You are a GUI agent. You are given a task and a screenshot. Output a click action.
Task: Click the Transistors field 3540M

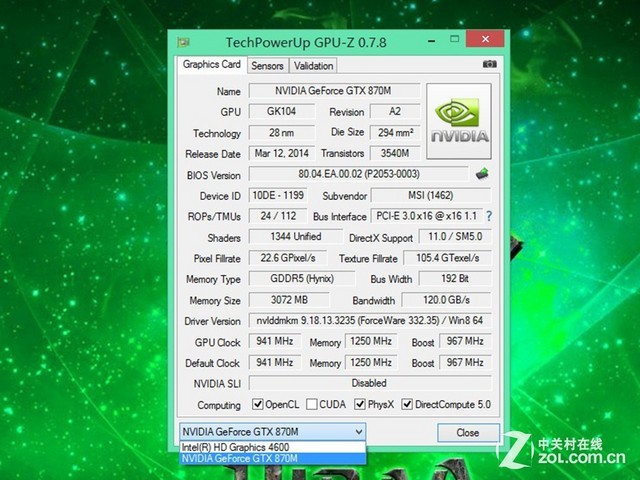pyautogui.click(x=395, y=153)
